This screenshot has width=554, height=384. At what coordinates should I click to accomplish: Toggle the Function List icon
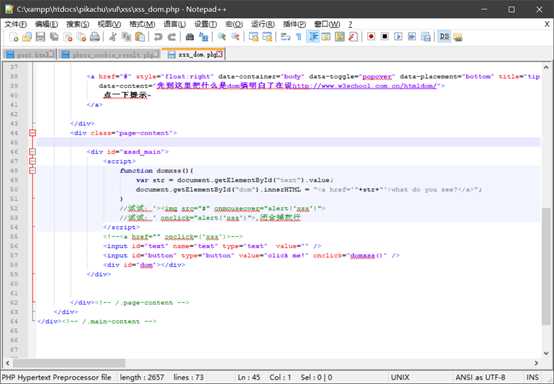pyautogui.click(x=353, y=37)
